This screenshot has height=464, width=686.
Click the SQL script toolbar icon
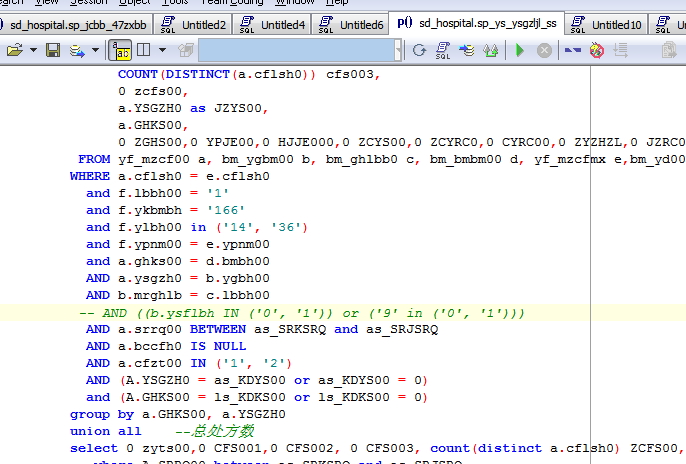[x=443, y=51]
